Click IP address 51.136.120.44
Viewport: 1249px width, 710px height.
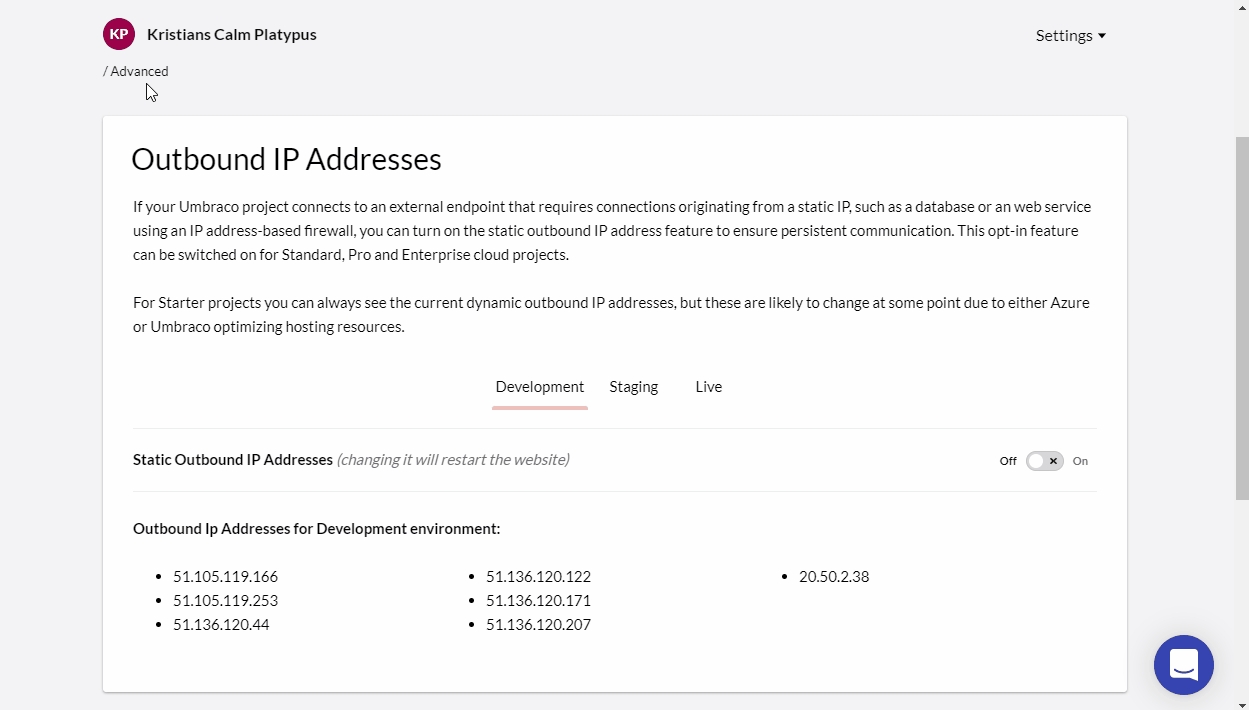(221, 625)
